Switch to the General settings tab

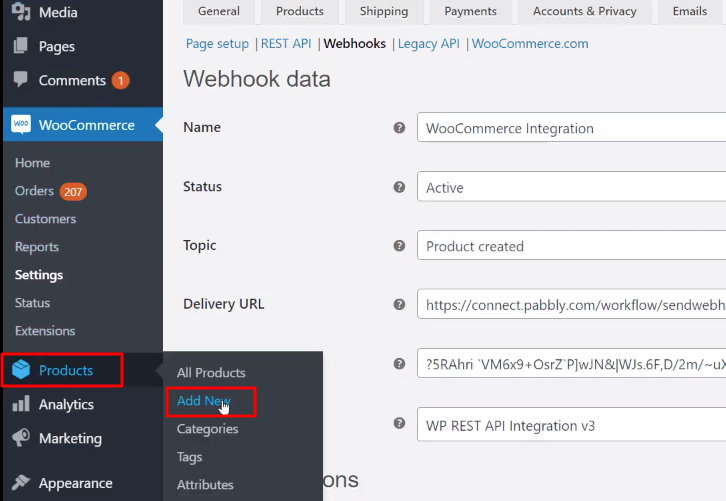(x=219, y=11)
